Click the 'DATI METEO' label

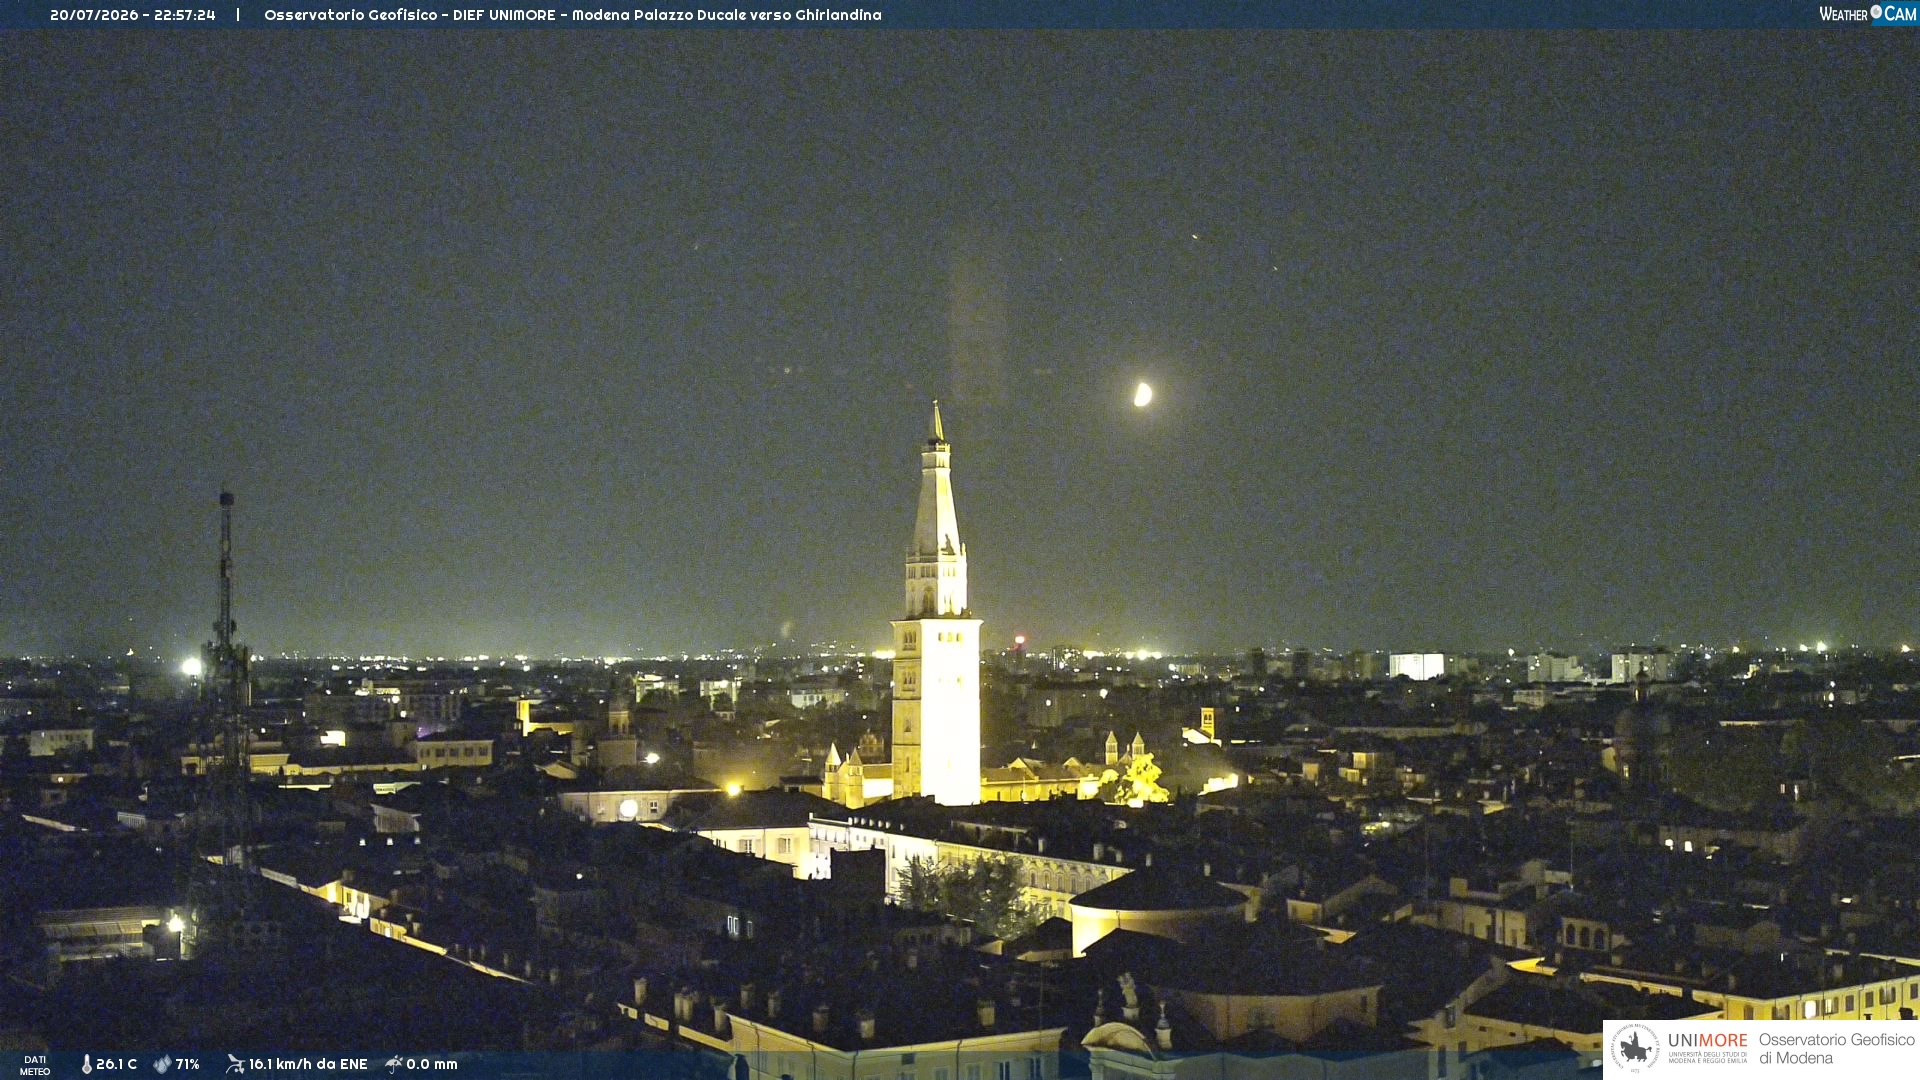[x=35, y=1065]
